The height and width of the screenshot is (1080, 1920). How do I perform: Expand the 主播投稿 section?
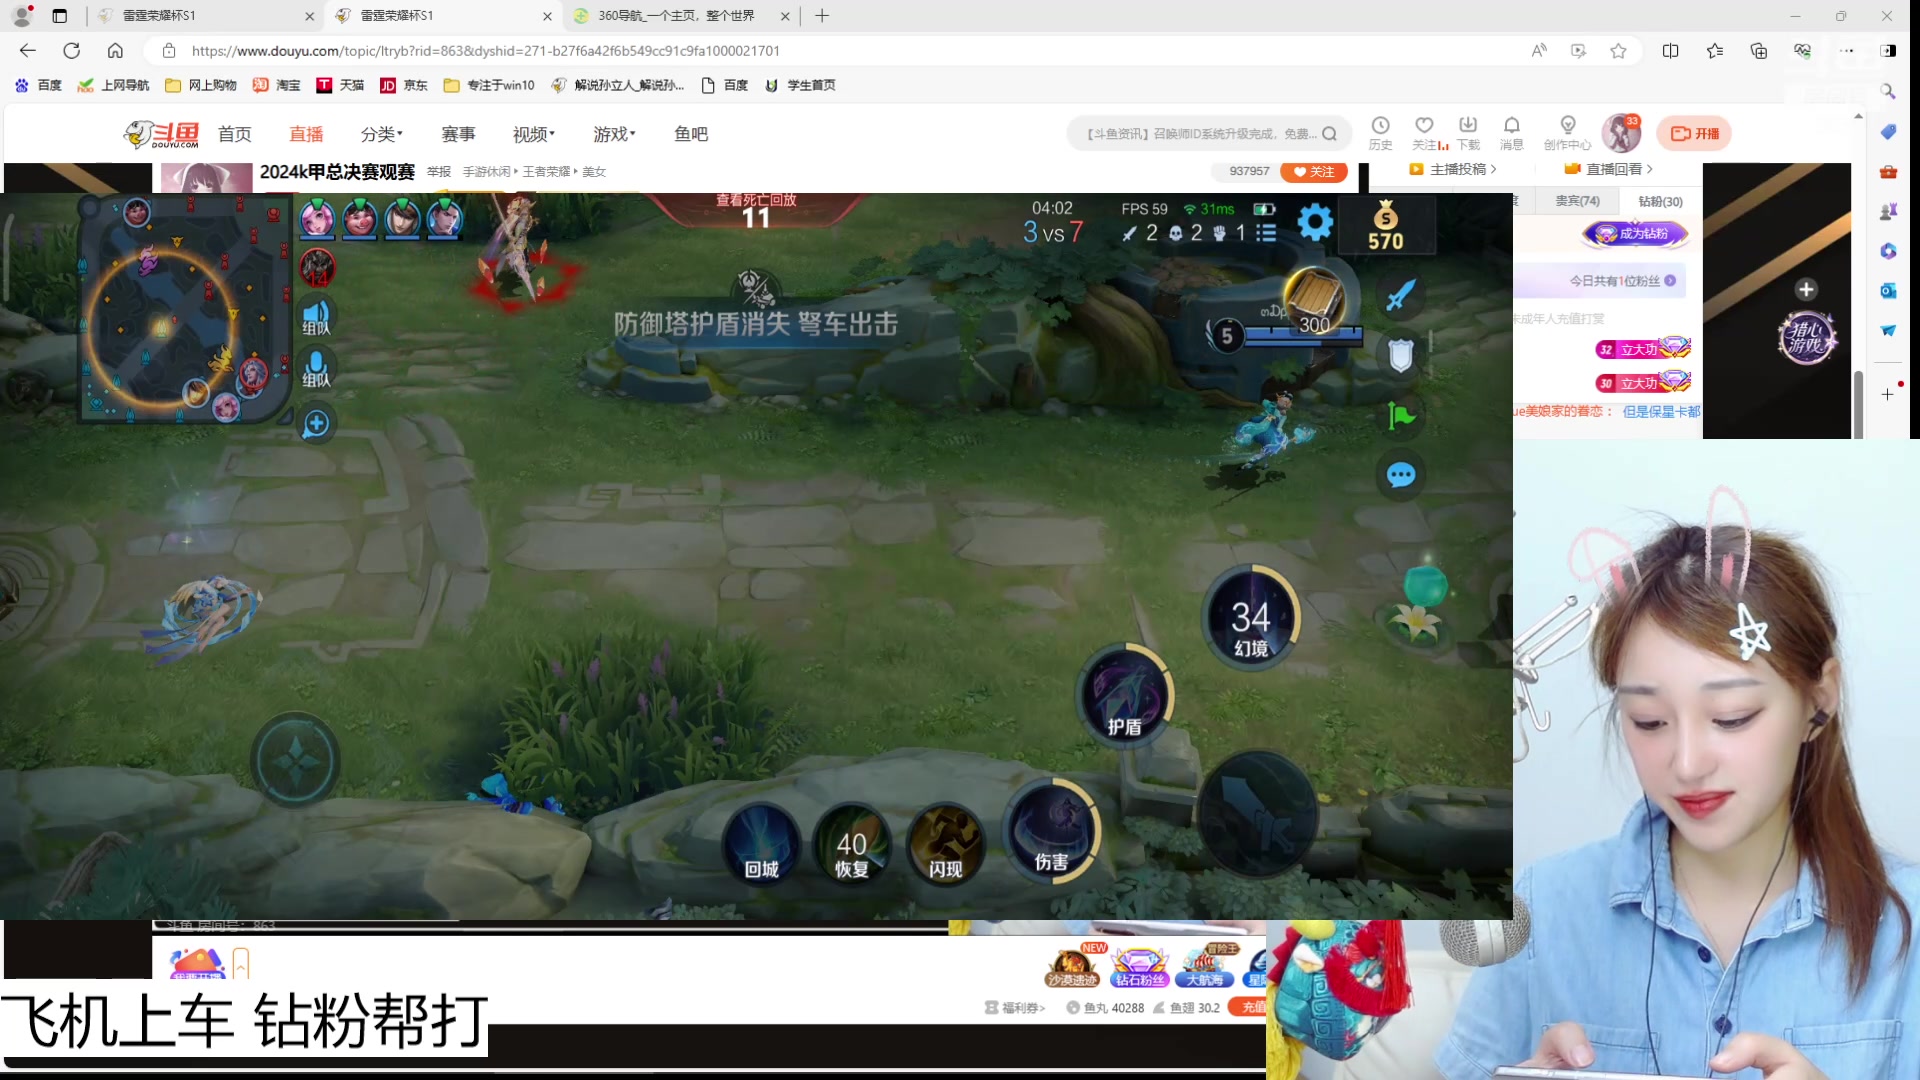pos(1453,170)
